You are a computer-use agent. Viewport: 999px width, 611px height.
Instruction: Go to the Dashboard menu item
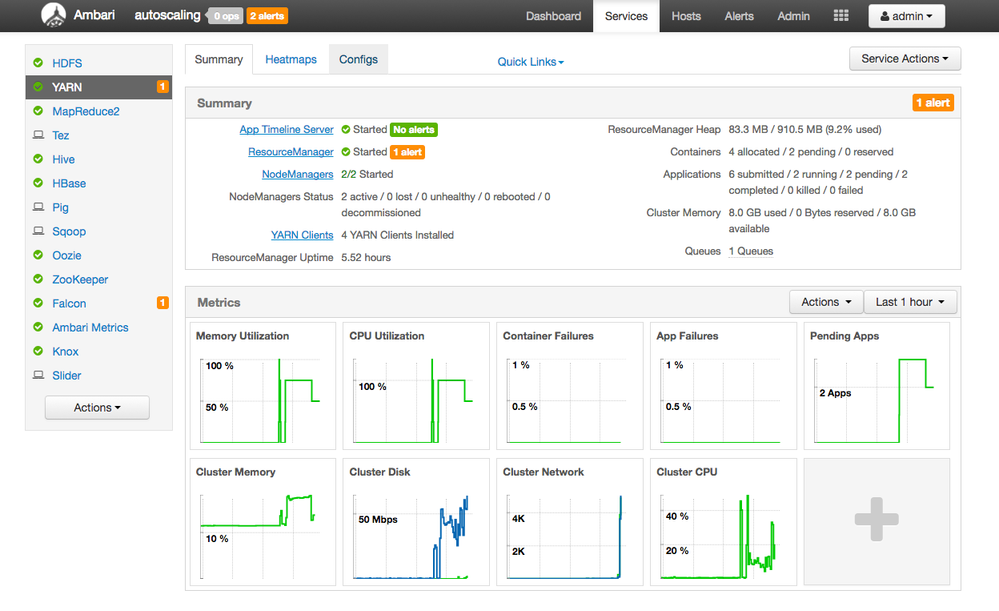point(553,16)
